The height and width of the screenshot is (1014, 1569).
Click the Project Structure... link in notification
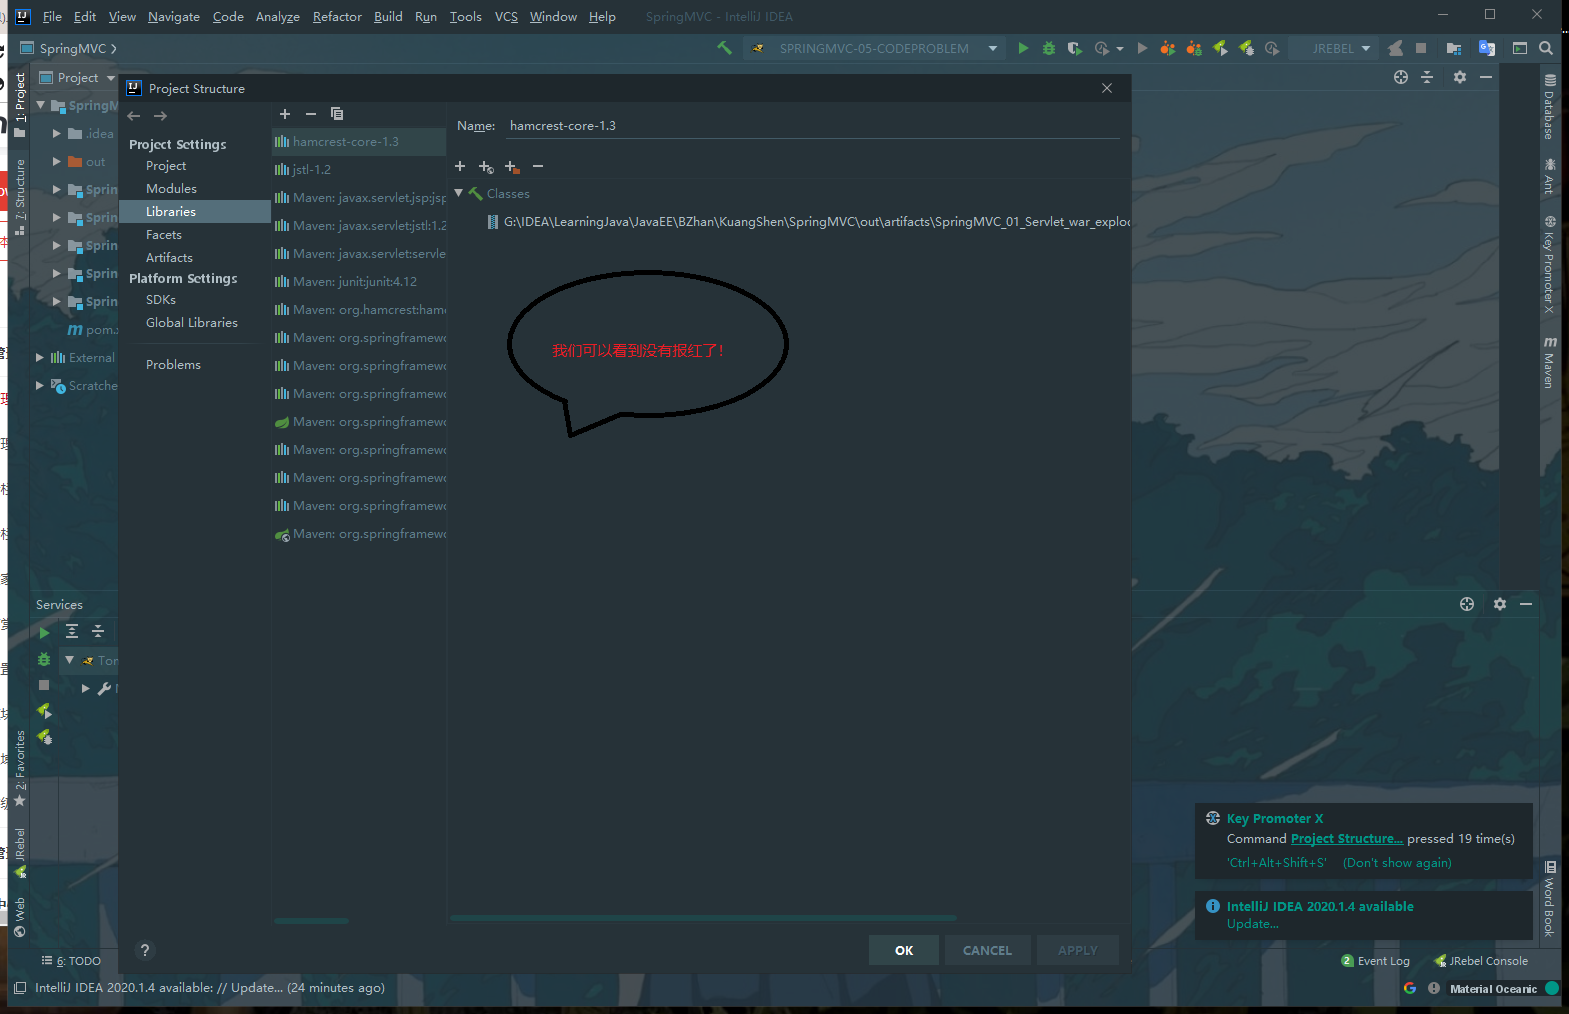[1347, 838]
